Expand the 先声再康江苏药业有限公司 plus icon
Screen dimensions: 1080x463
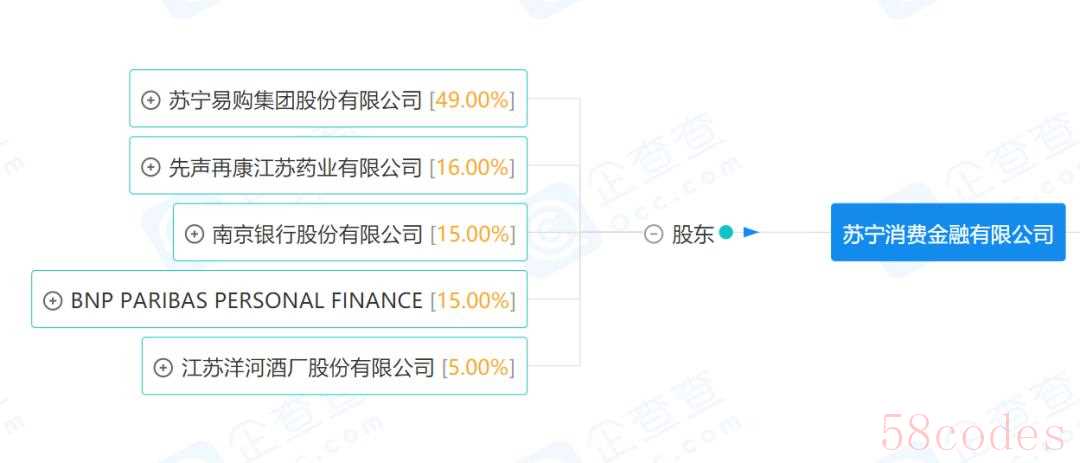tap(150, 167)
